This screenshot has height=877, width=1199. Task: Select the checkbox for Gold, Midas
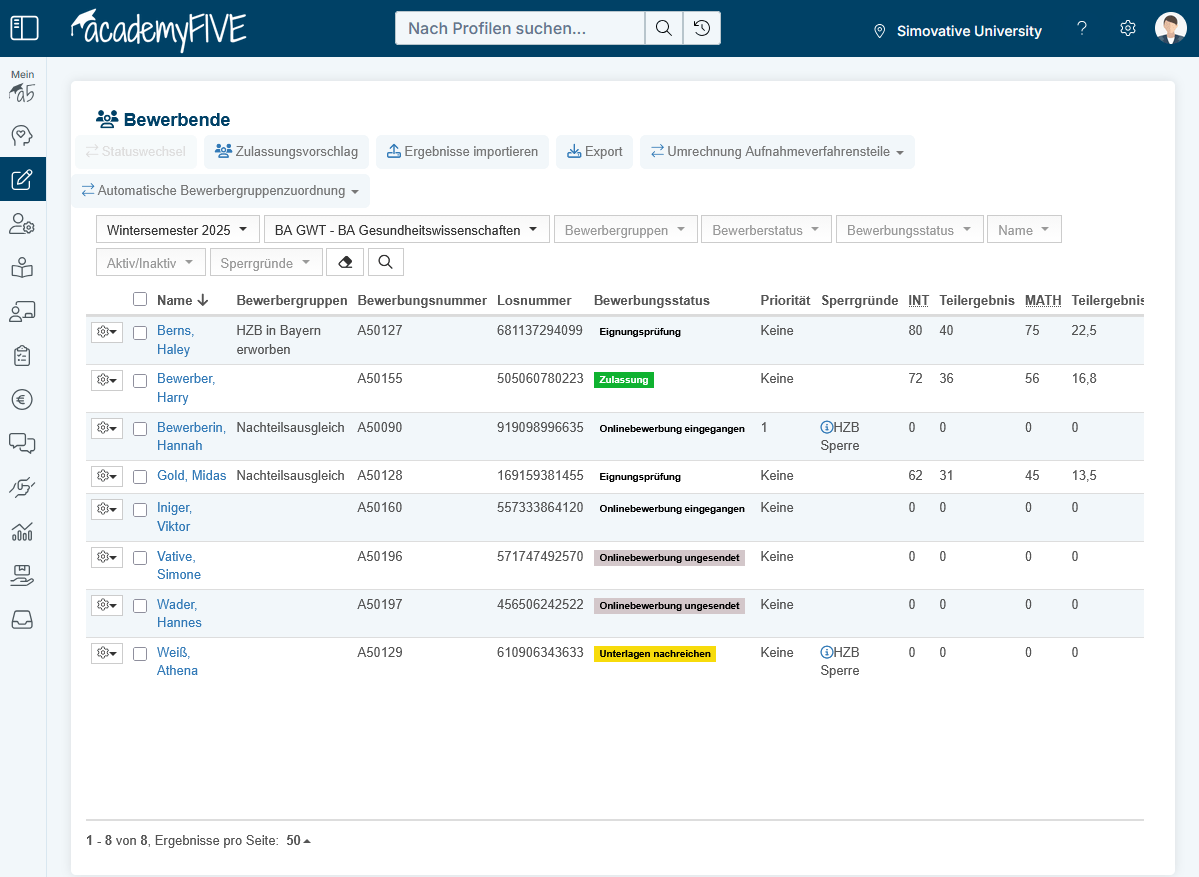pos(140,477)
